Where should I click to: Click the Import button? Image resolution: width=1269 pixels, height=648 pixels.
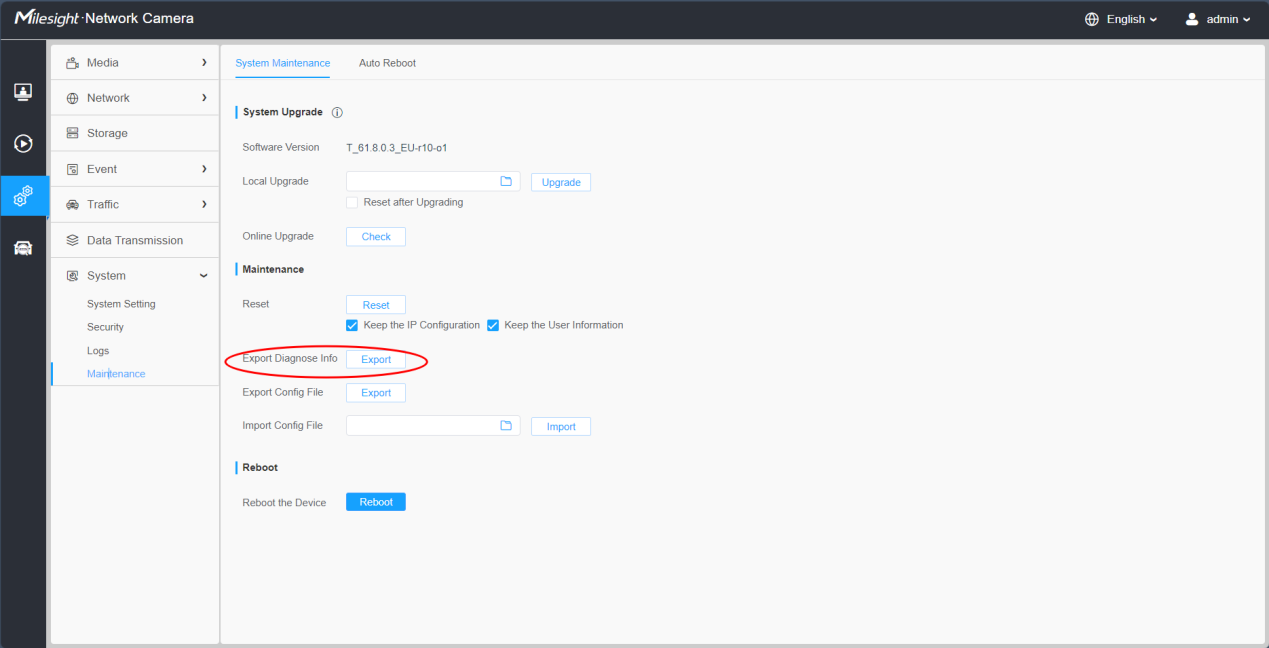(561, 427)
